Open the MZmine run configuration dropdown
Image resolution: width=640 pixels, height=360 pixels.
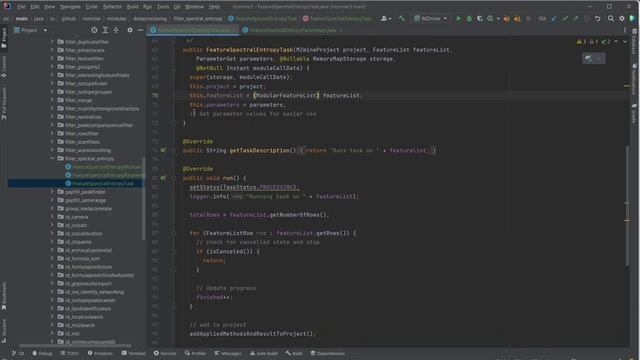[431, 18]
